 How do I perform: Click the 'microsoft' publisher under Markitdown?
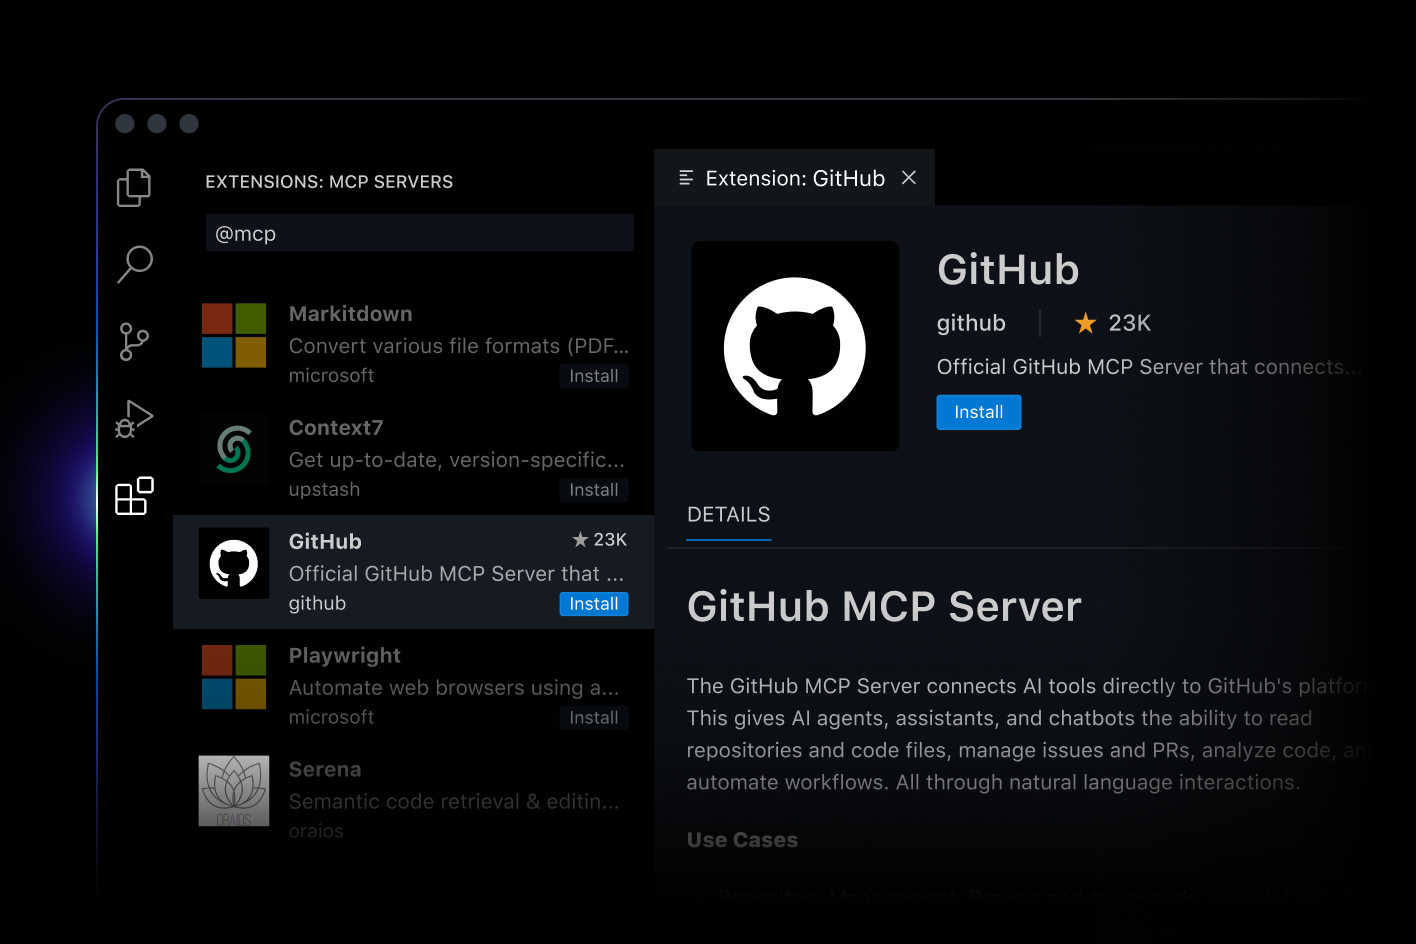coord(332,376)
